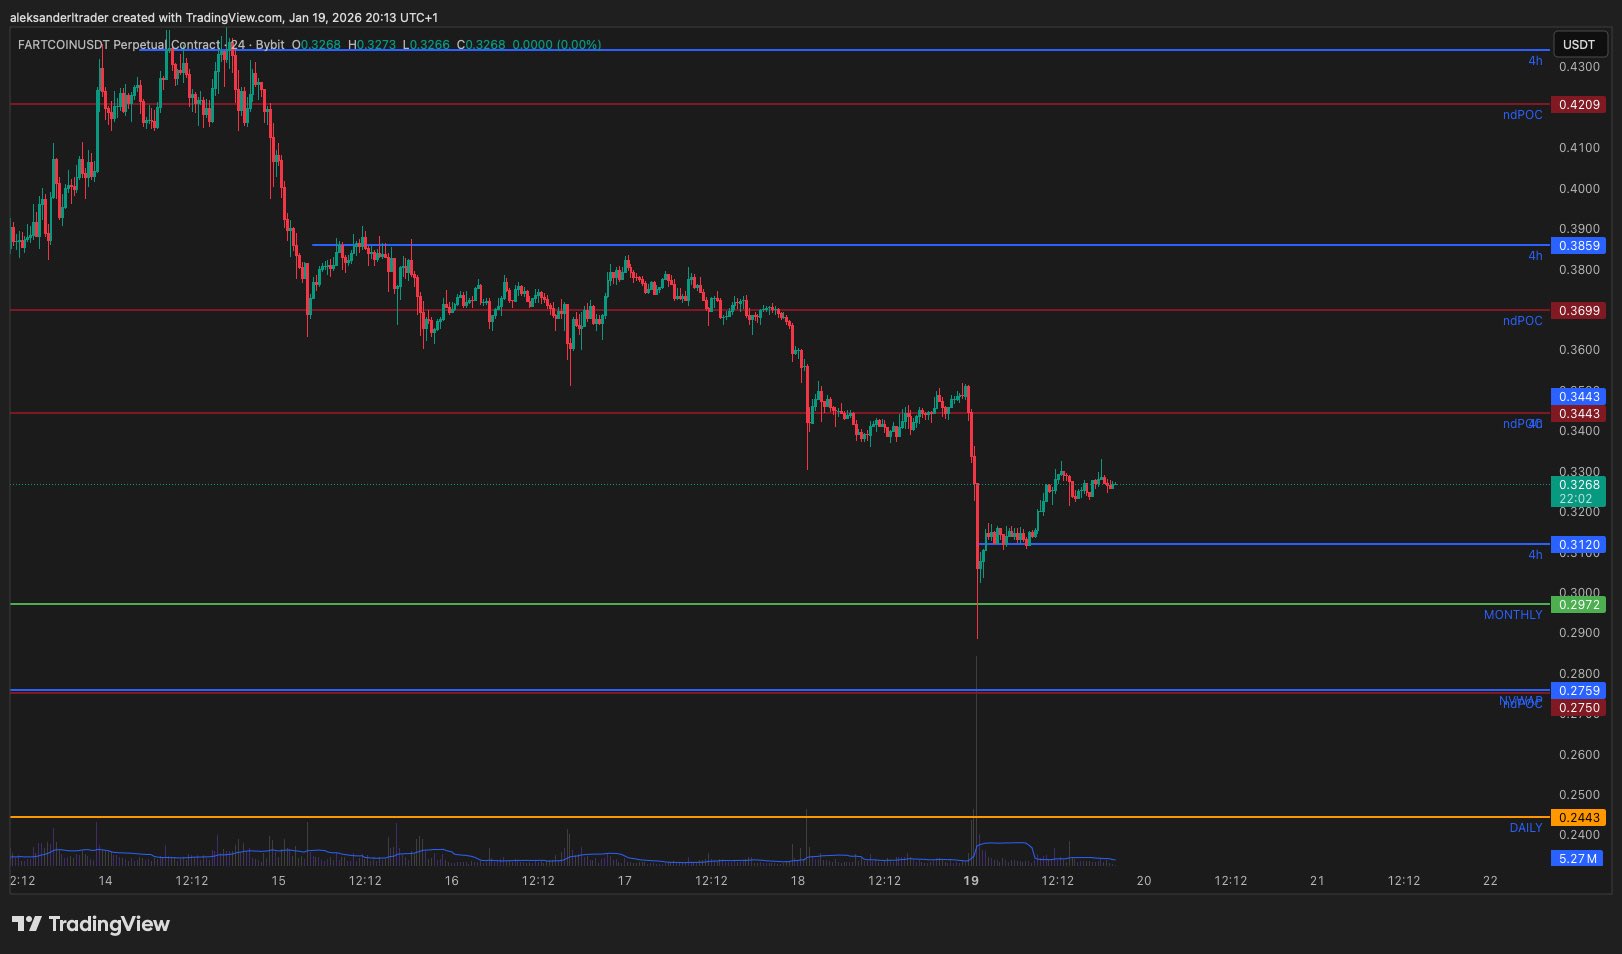Click date 18 on the time axis
Screen dimensions: 1622x954
point(798,881)
